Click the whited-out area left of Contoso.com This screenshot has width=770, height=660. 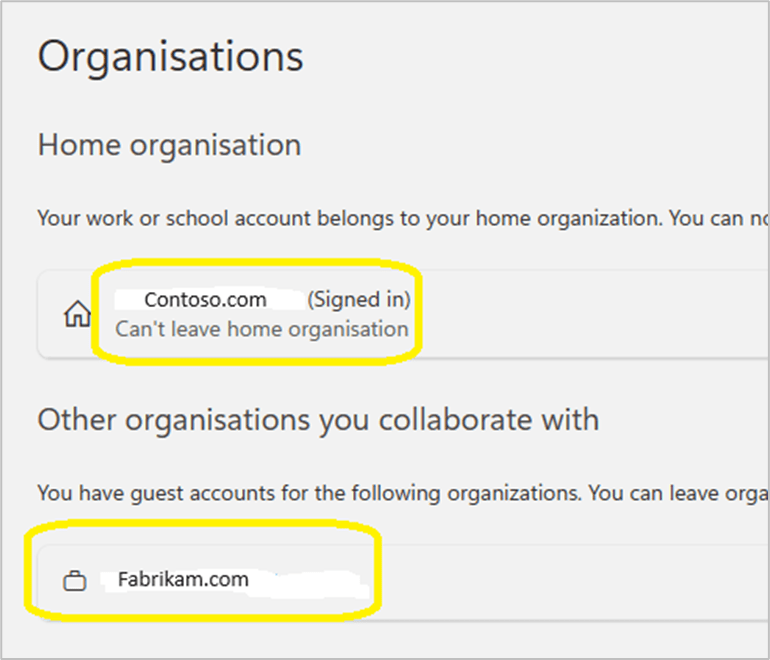[128, 299]
